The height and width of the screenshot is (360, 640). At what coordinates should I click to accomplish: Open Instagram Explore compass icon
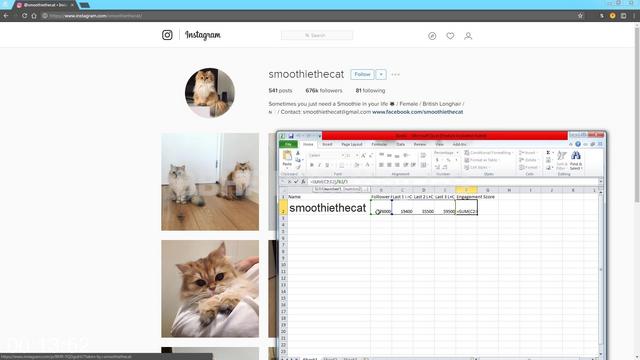click(x=432, y=36)
